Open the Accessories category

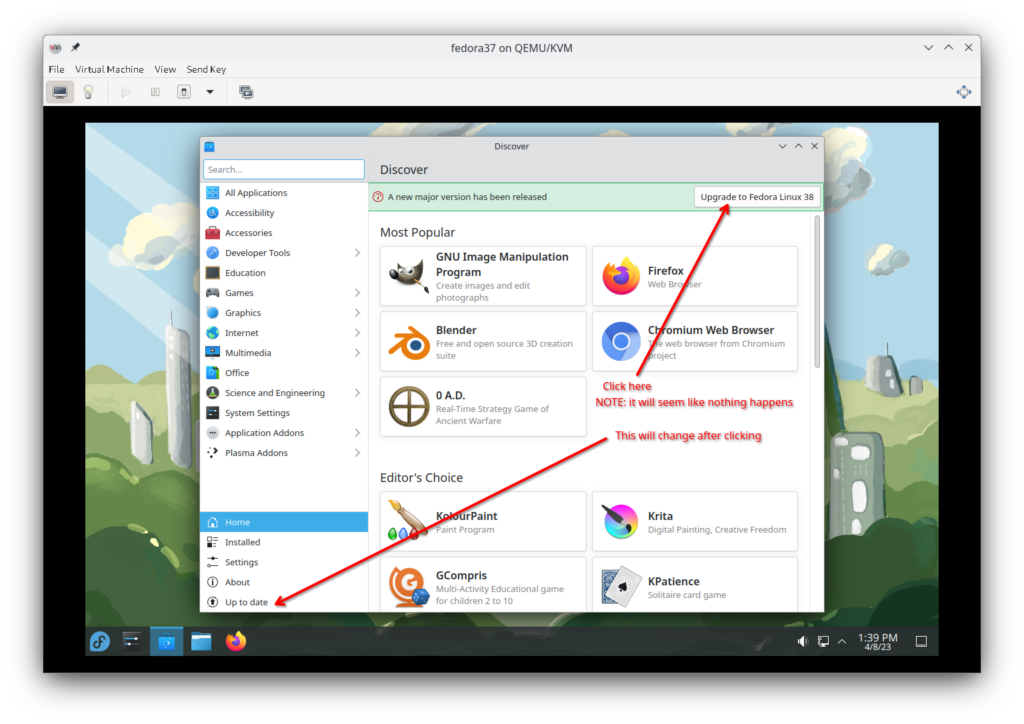coord(284,232)
